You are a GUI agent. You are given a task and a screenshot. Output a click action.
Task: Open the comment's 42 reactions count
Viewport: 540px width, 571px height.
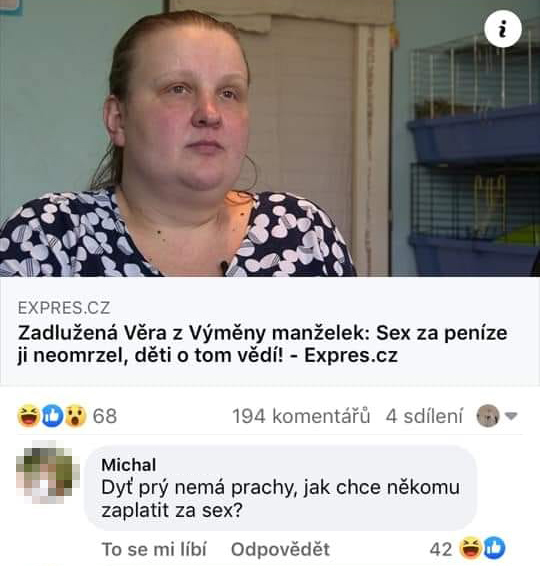pyautogui.click(x=441, y=549)
